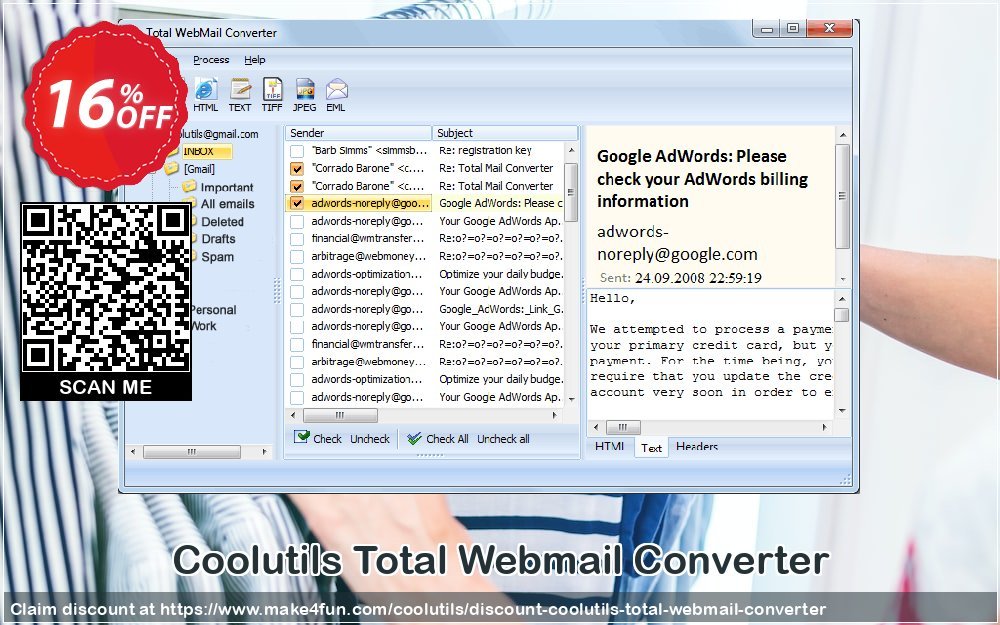Untick second Corrado Barone email checkbox
1000x625 pixels.
point(297,186)
